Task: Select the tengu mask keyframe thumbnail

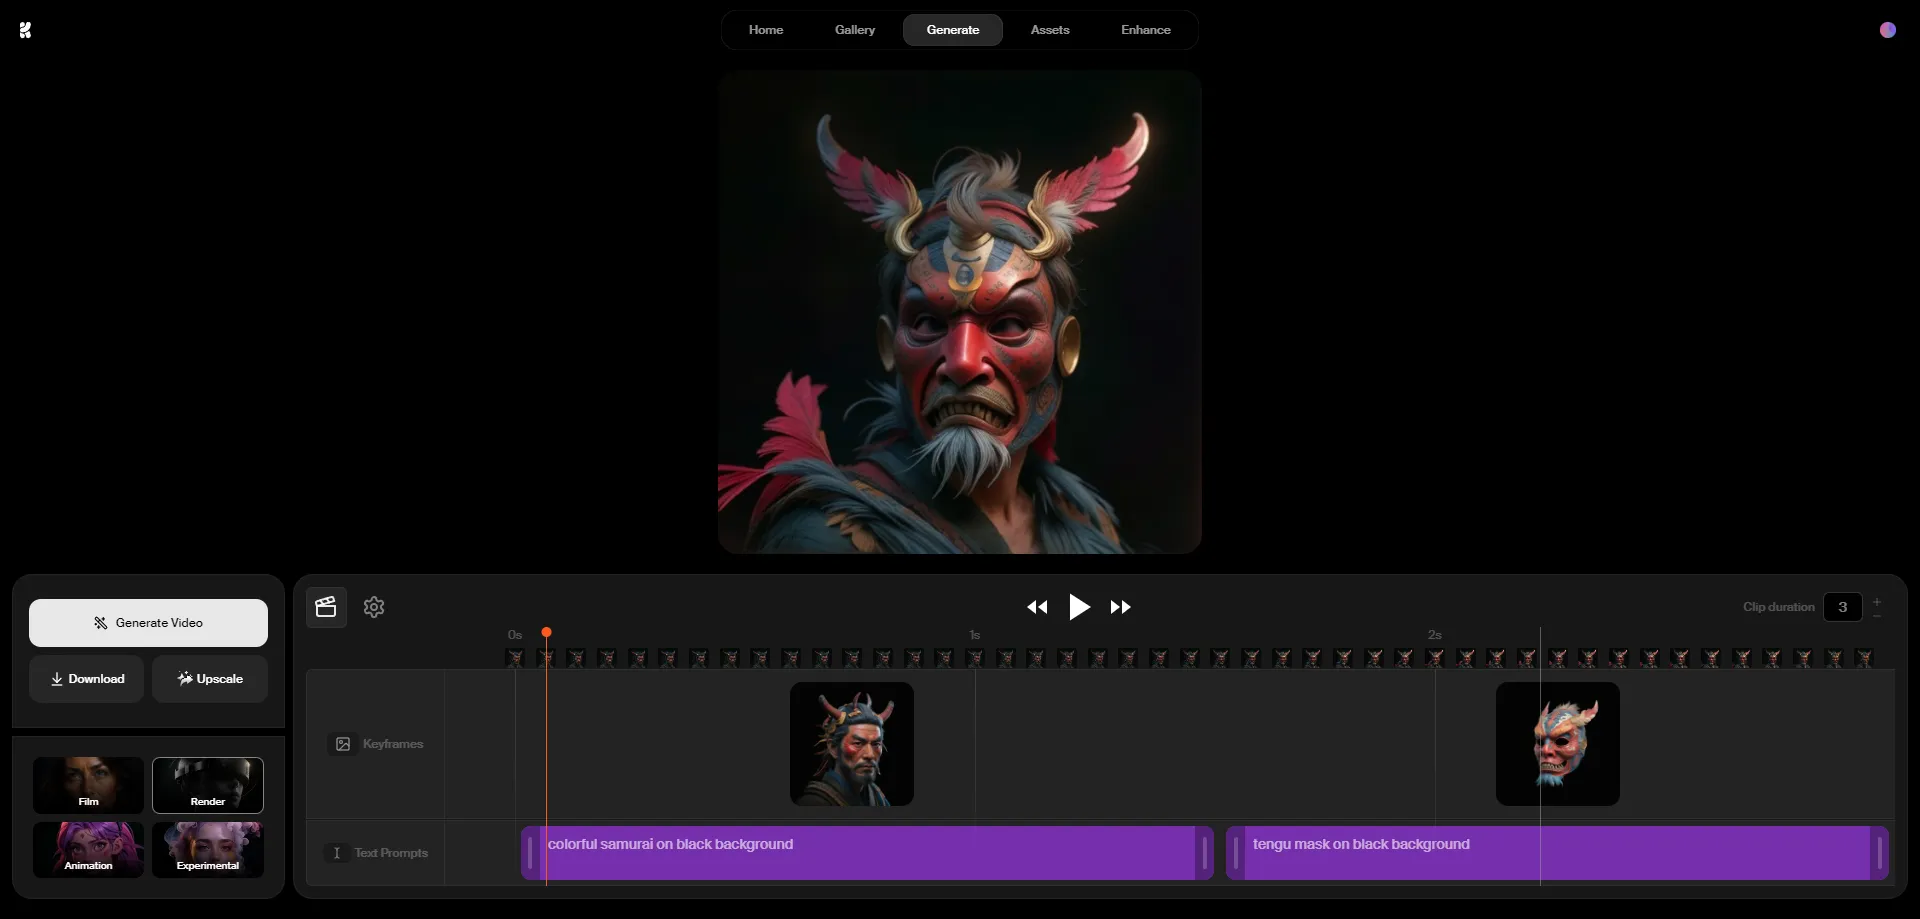Action: point(1558,744)
